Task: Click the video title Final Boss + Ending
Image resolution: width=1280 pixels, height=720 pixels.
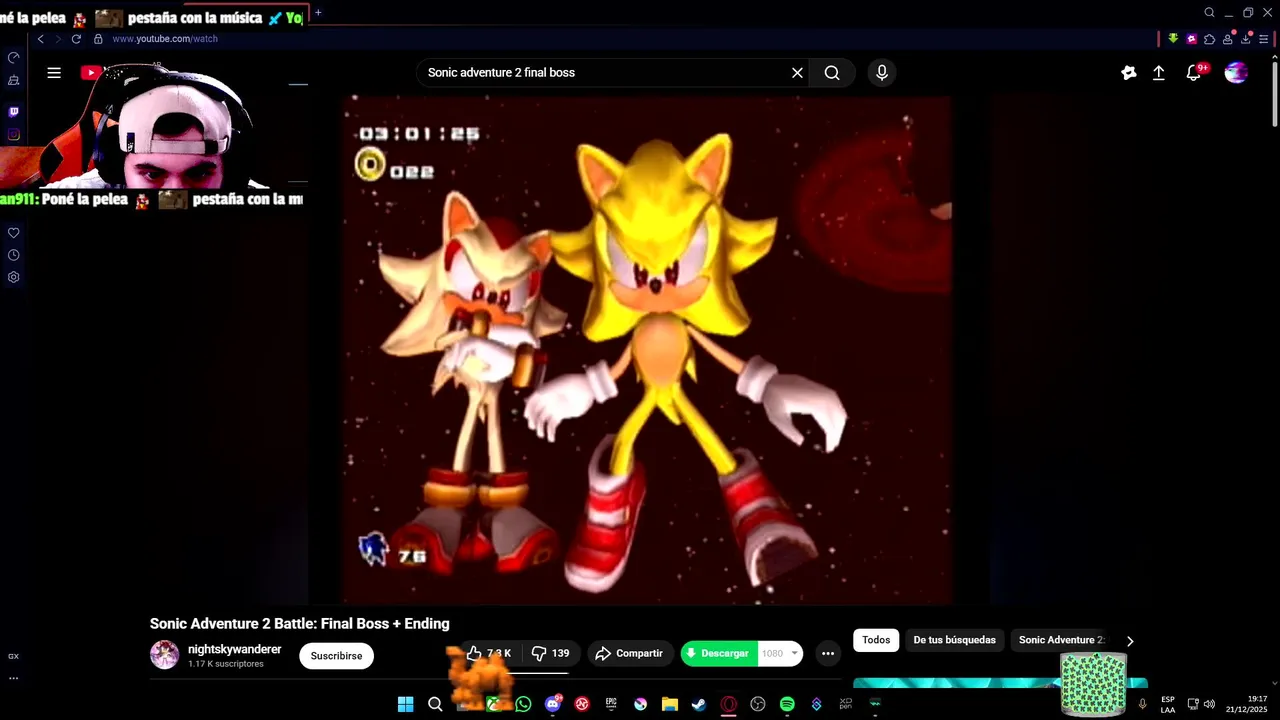Action: click(x=300, y=623)
